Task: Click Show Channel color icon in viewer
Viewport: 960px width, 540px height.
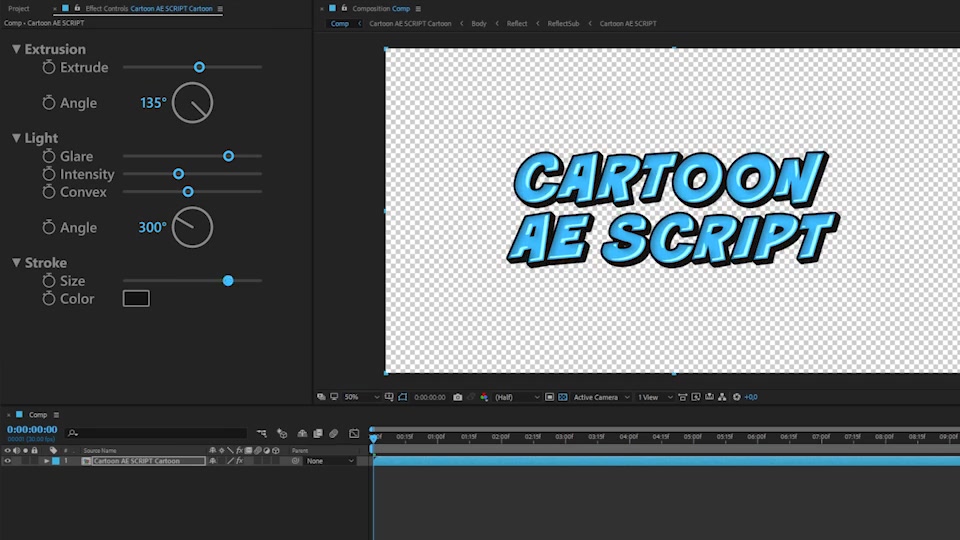Action: (x=484, y=397)
